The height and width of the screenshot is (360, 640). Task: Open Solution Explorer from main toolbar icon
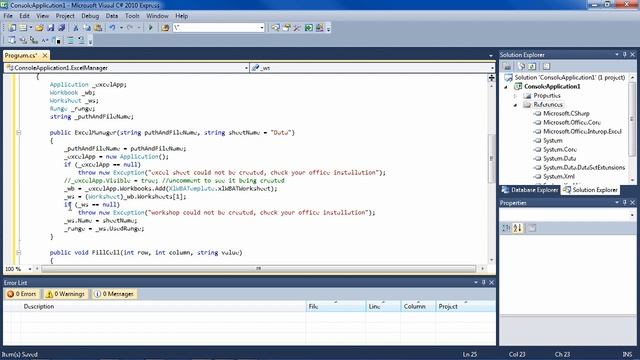click(276, 28)
